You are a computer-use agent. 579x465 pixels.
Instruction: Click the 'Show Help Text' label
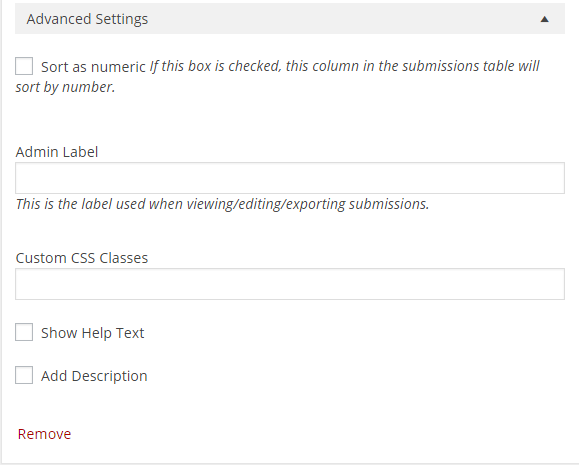point(92,333)
